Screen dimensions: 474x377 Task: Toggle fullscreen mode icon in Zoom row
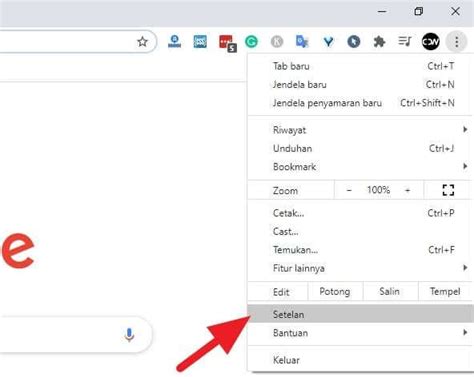(448, 190)
